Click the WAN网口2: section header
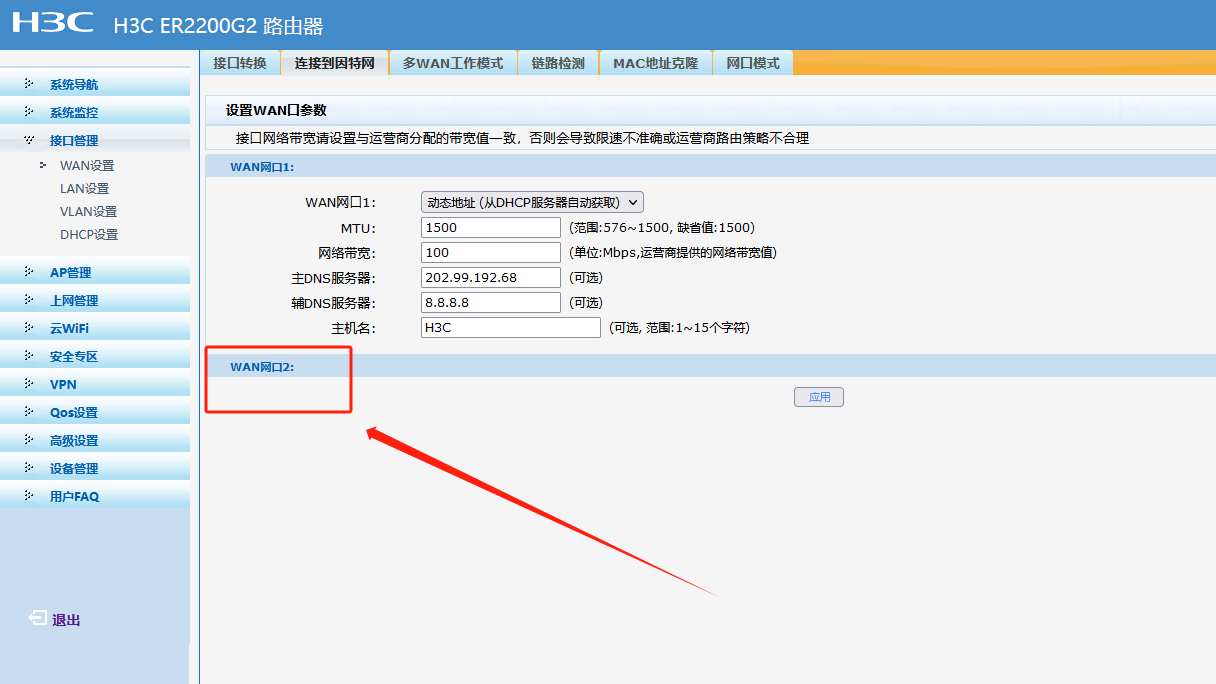The height and width of the screenshot is (684, 1216). click(710, 366)
